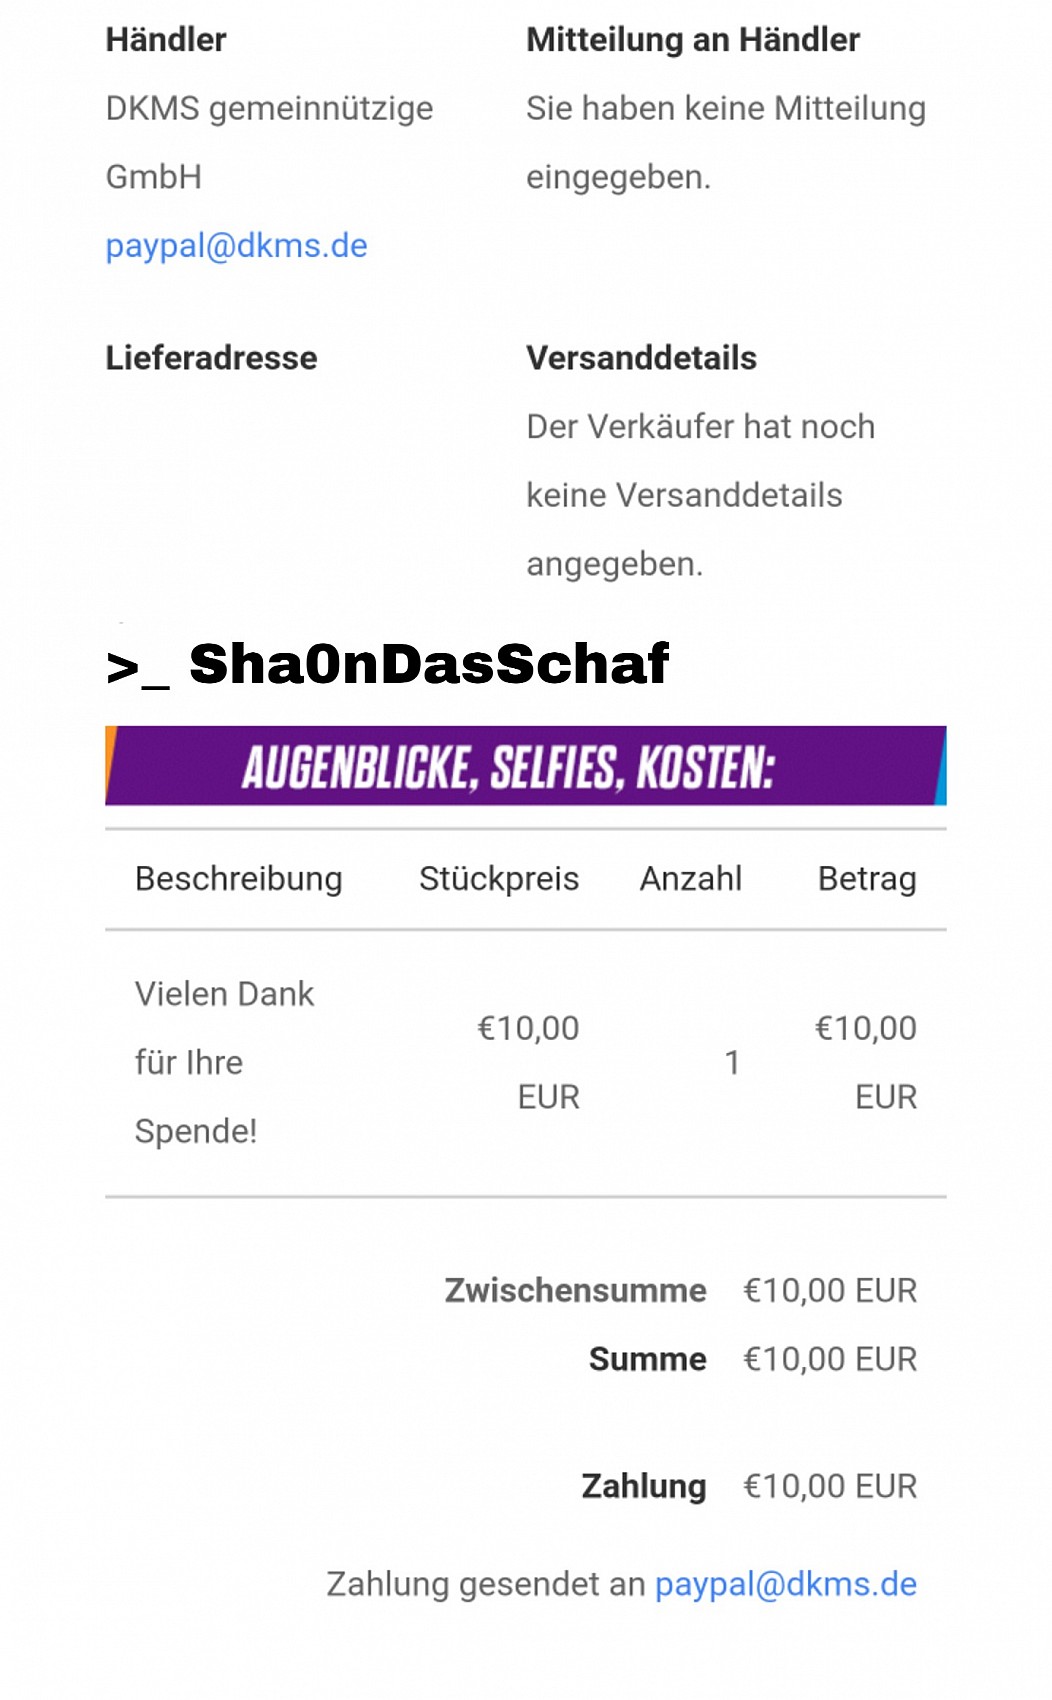Viewport: 1052px width, 1700px height.
Task: Click the 'Summe' total amount €10,00 EUR
Action: [x=830, y=1359]
